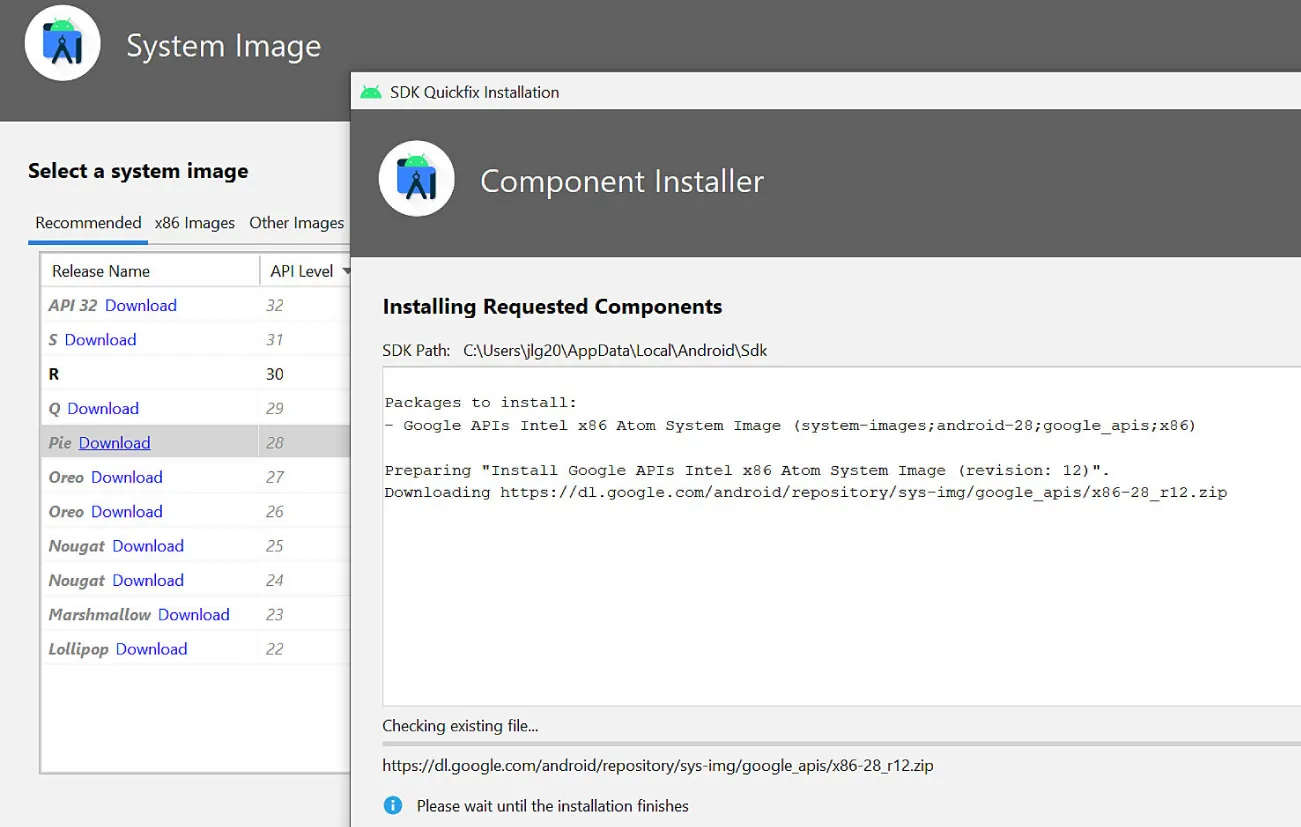The image size is (1301, 827).
Task: Download the Nougat API 25 image
Action: pos(148,545)
